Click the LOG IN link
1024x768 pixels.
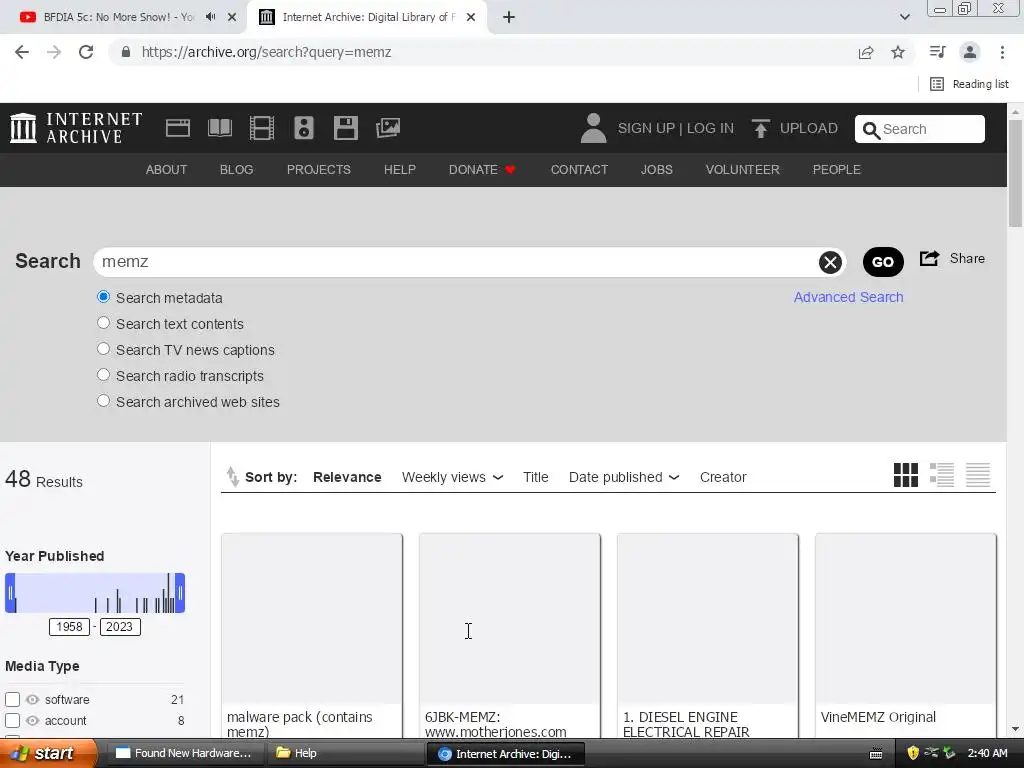pos(710,129)
